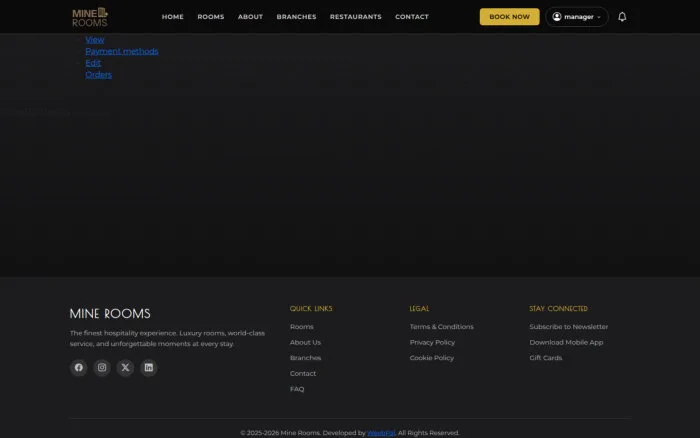The width and height of the screenshot is (700, 438).
Task: Open Terms & Conditions link
Action: (442, 327)
